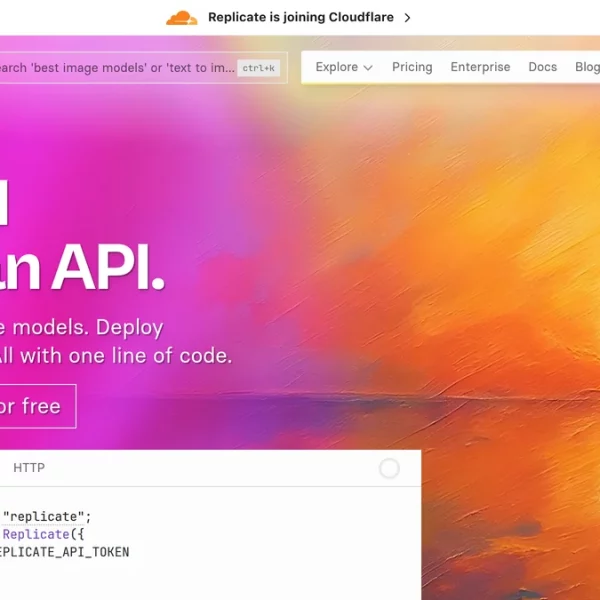Screen dimensions: 600x600
Task: Click the round button in the code panel
Action: pyautogui.click(x=389, y=468)
